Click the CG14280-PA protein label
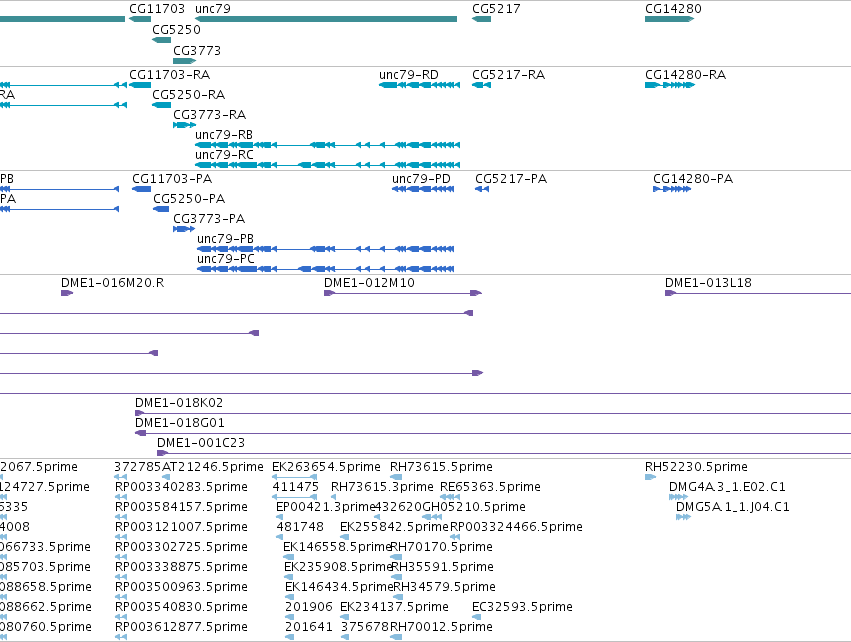Image resolution: width=851 pixels, height=642 pixels. (x=693, y=179)
